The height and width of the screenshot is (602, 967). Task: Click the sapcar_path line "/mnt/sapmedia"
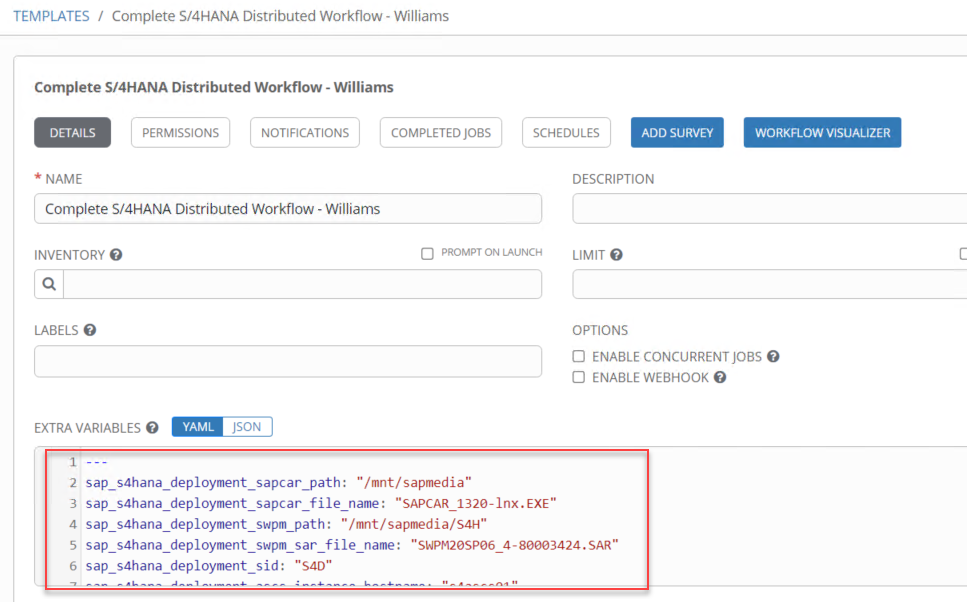click(x=414, y=482)
